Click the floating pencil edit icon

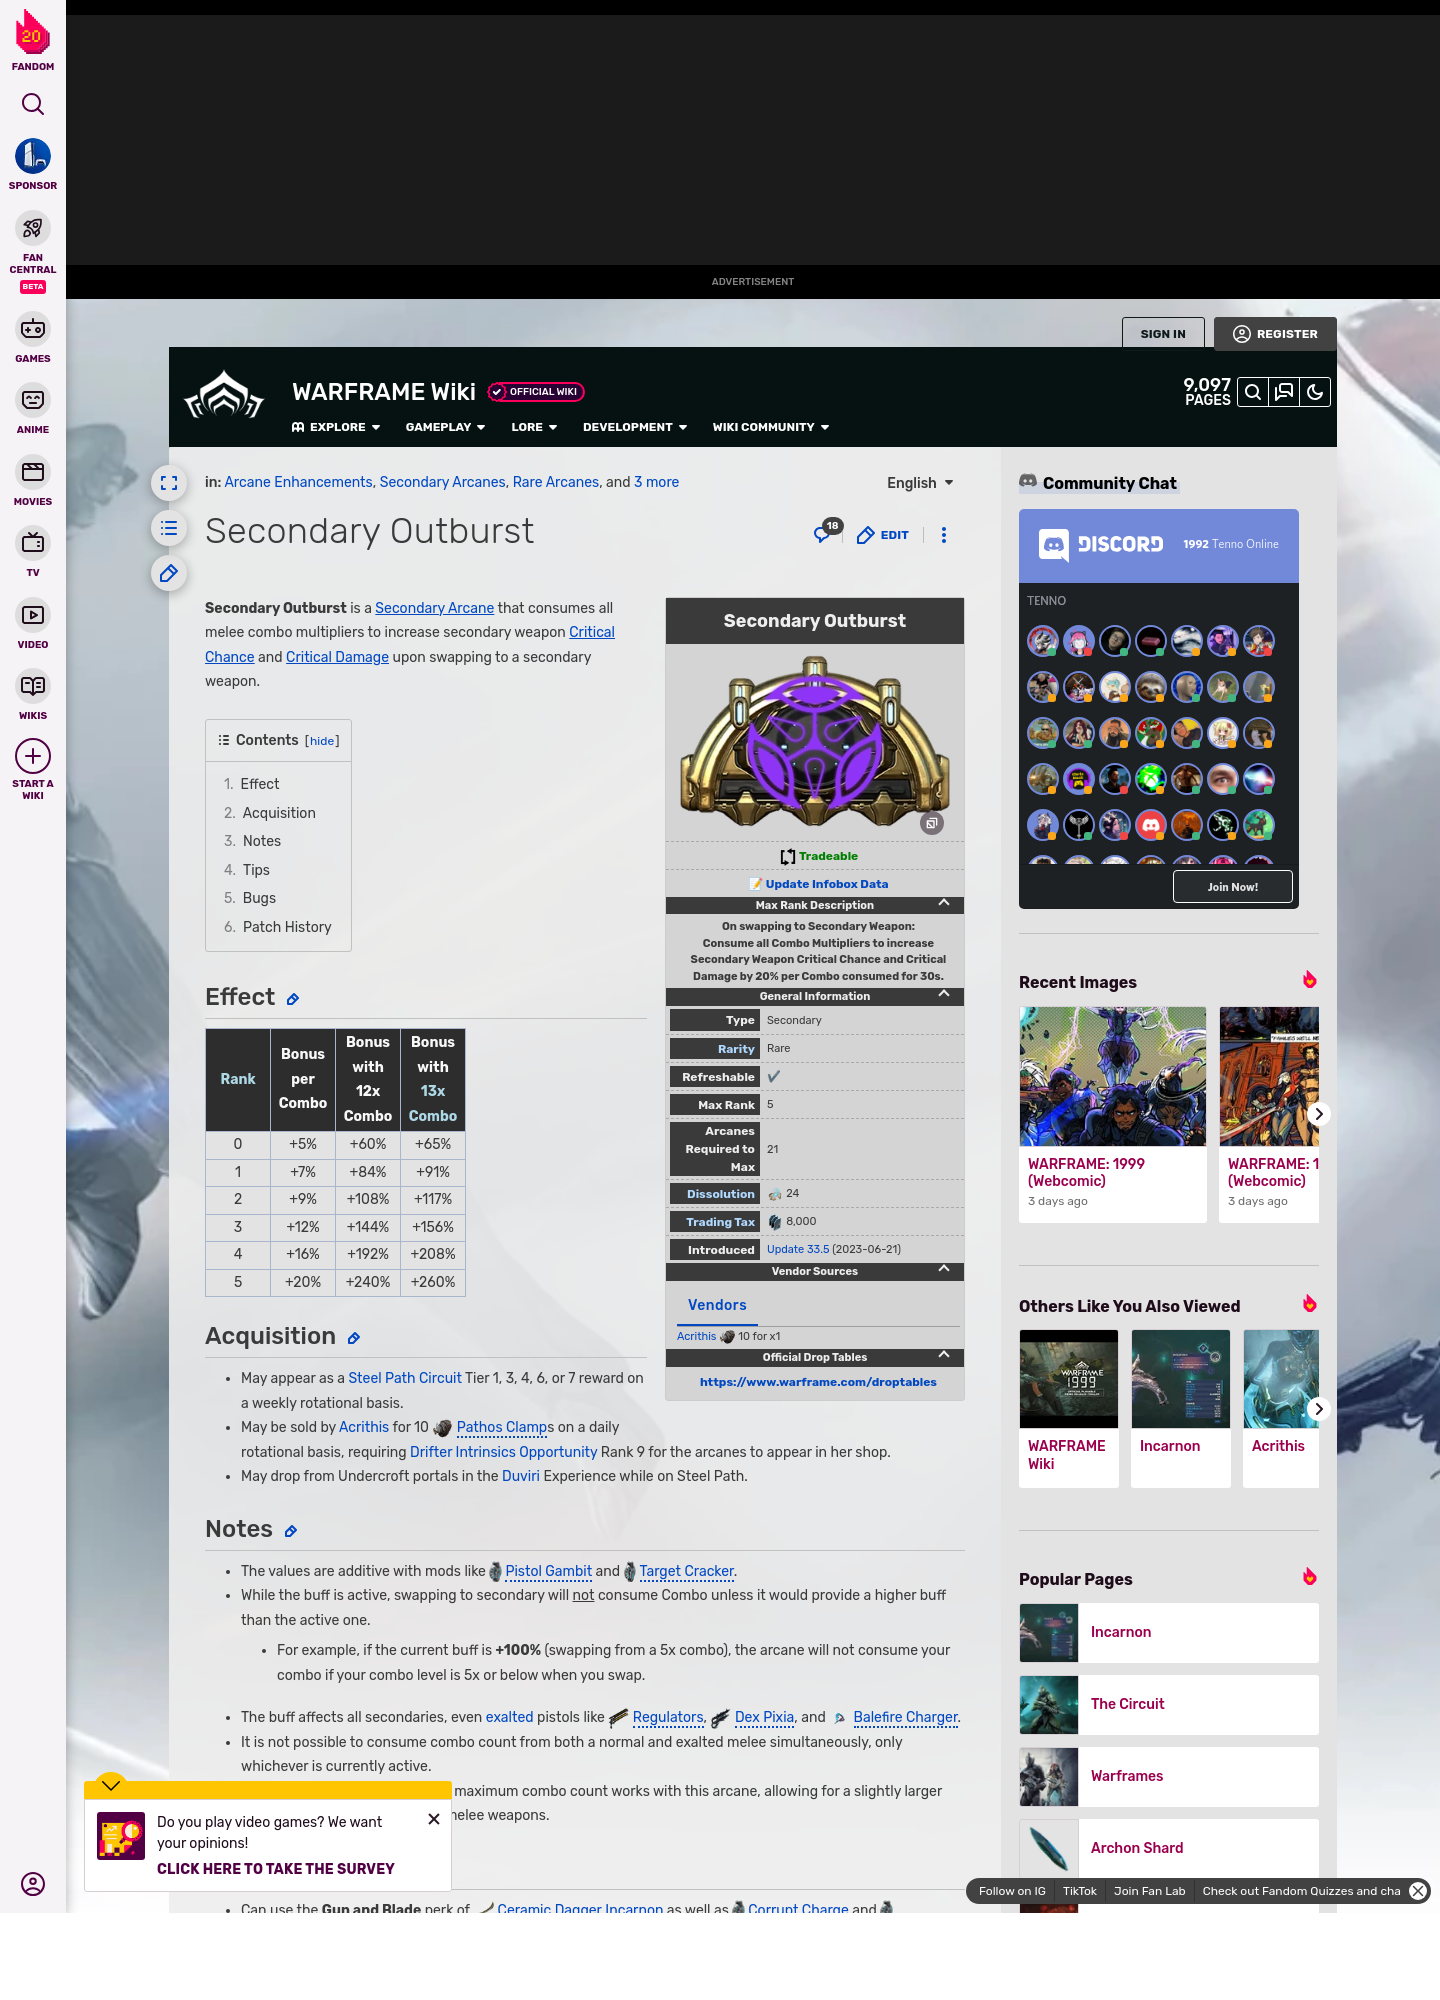click(169, 573)
